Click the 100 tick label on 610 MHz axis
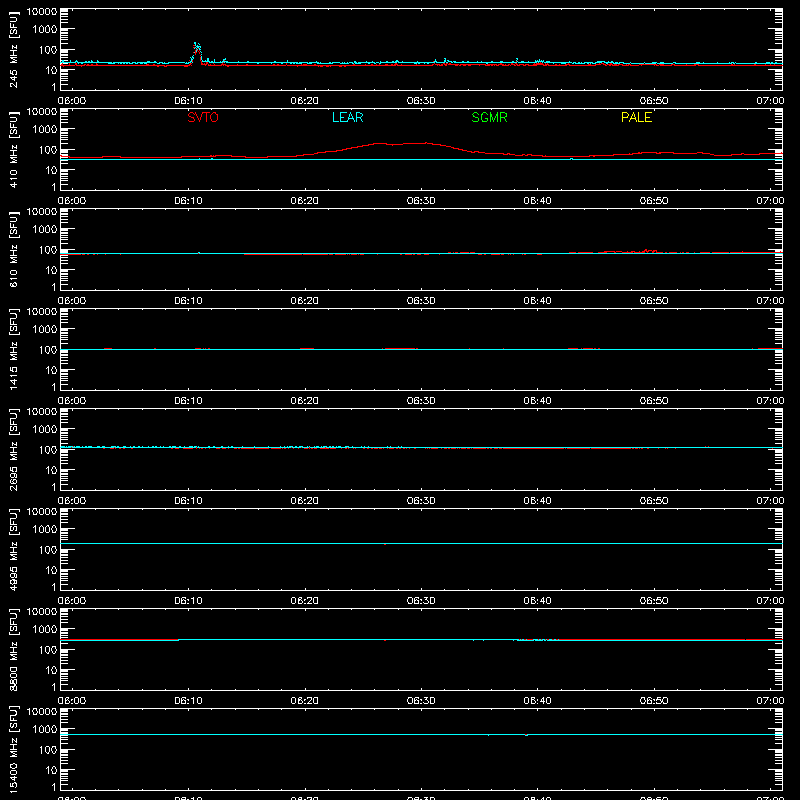The height and width of the screenshot is (800, 800). tap(48, 250)
